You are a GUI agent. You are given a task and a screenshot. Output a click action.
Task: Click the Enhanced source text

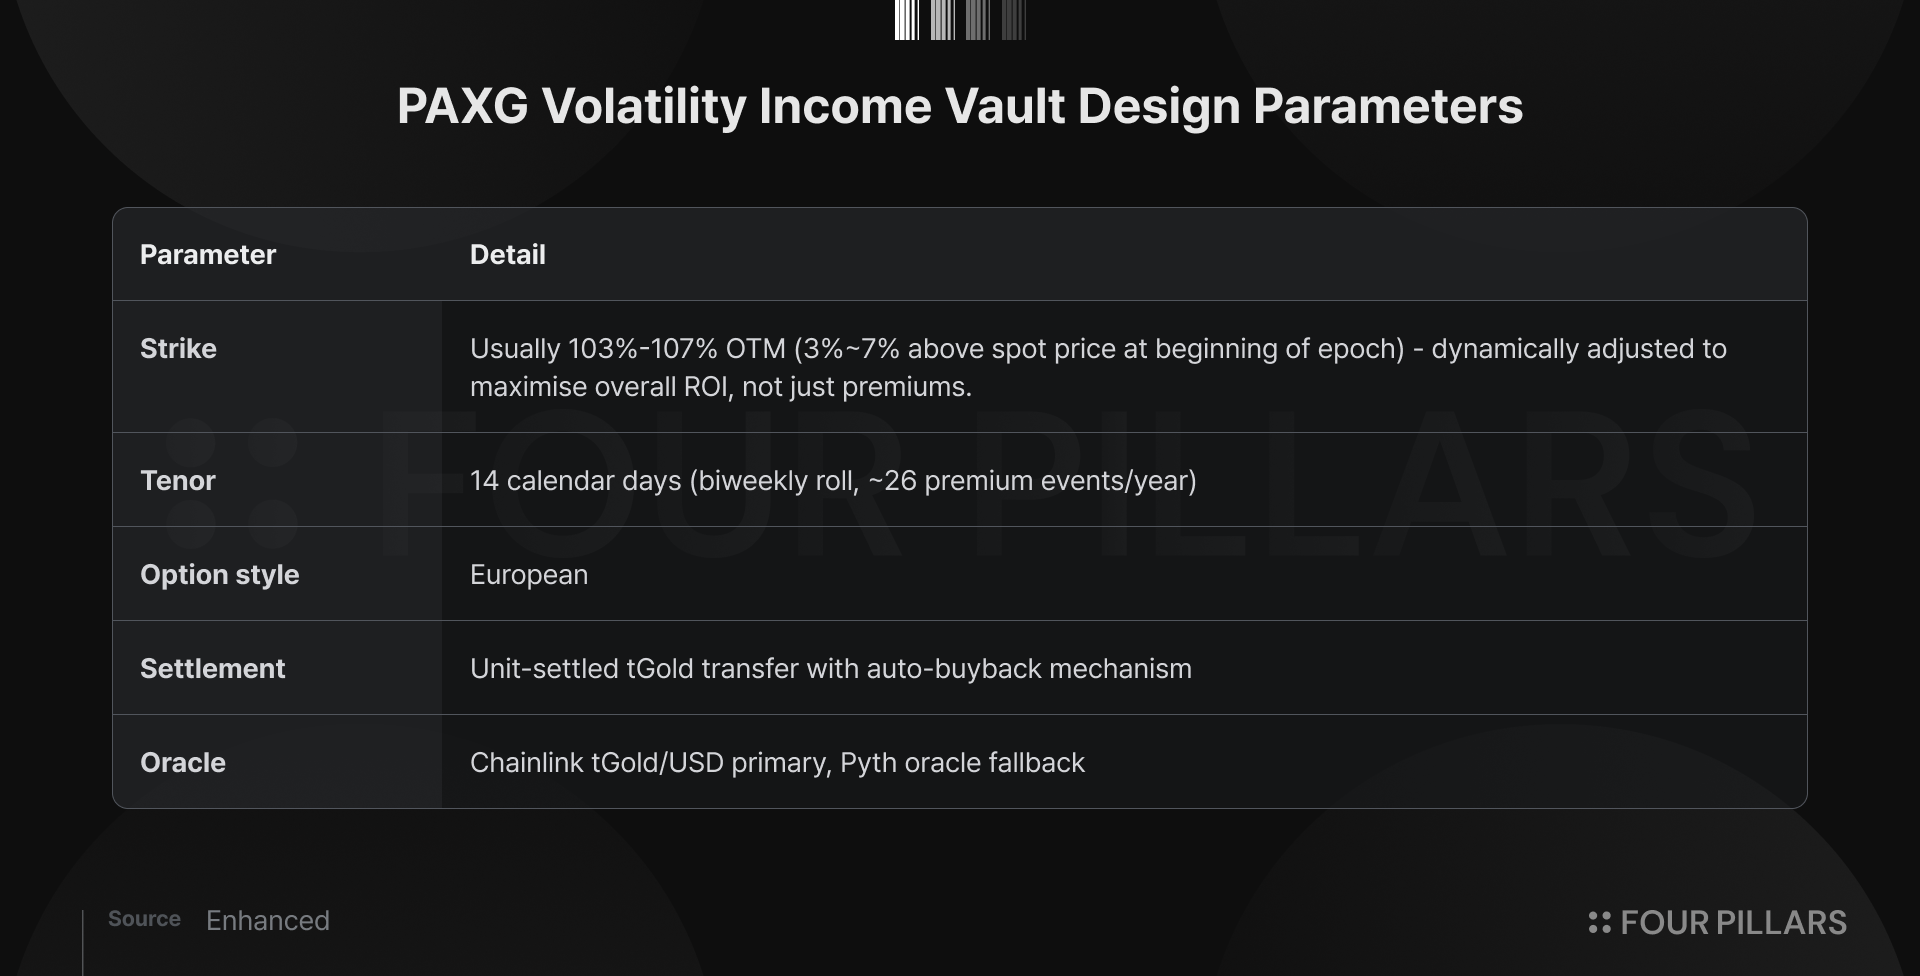(268, 920)
